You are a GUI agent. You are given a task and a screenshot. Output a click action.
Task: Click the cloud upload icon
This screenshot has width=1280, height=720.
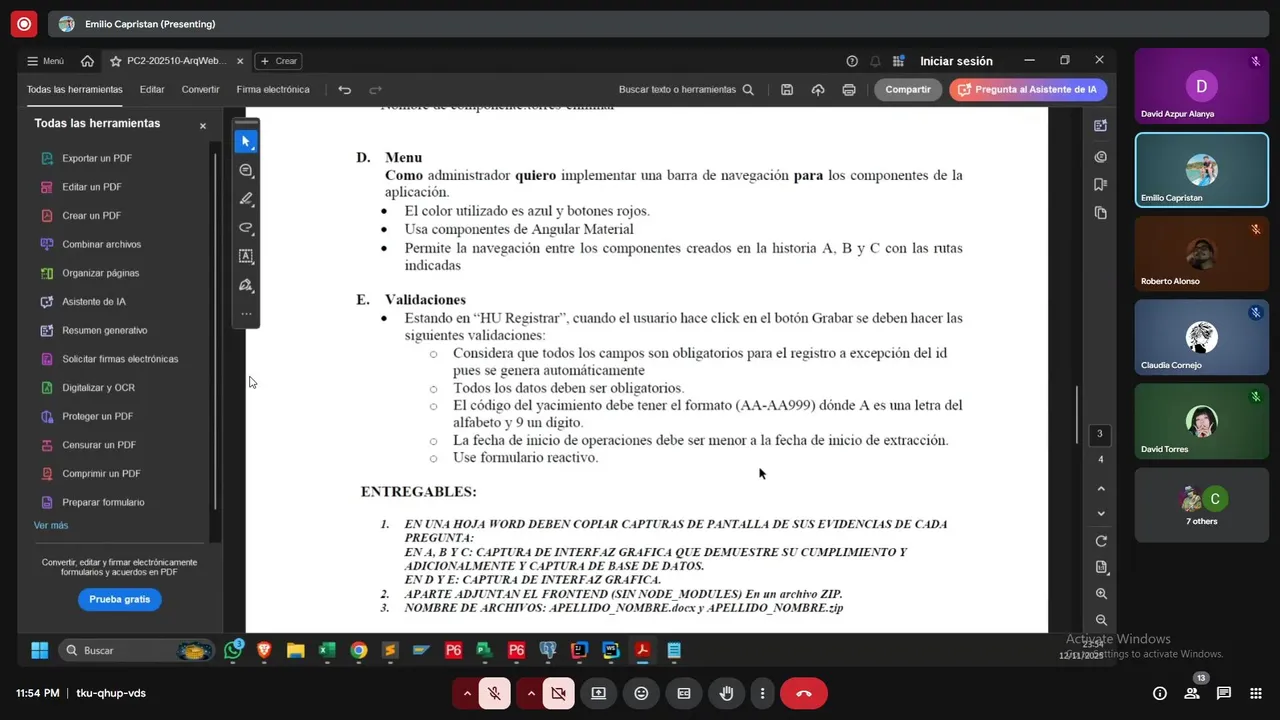click(818, 89)
